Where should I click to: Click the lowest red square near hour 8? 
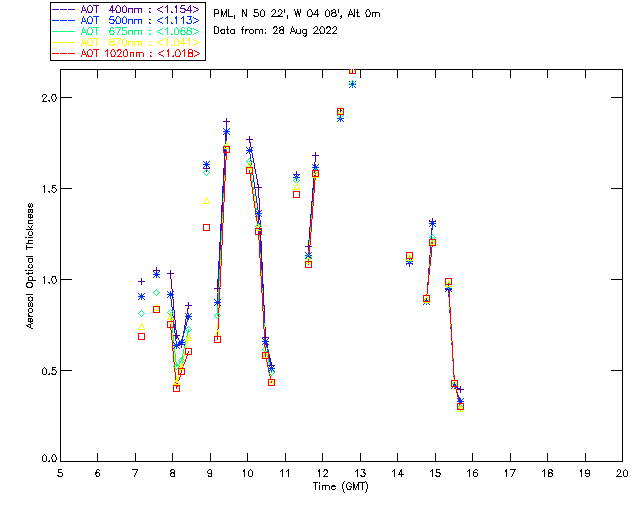[176, 388]
